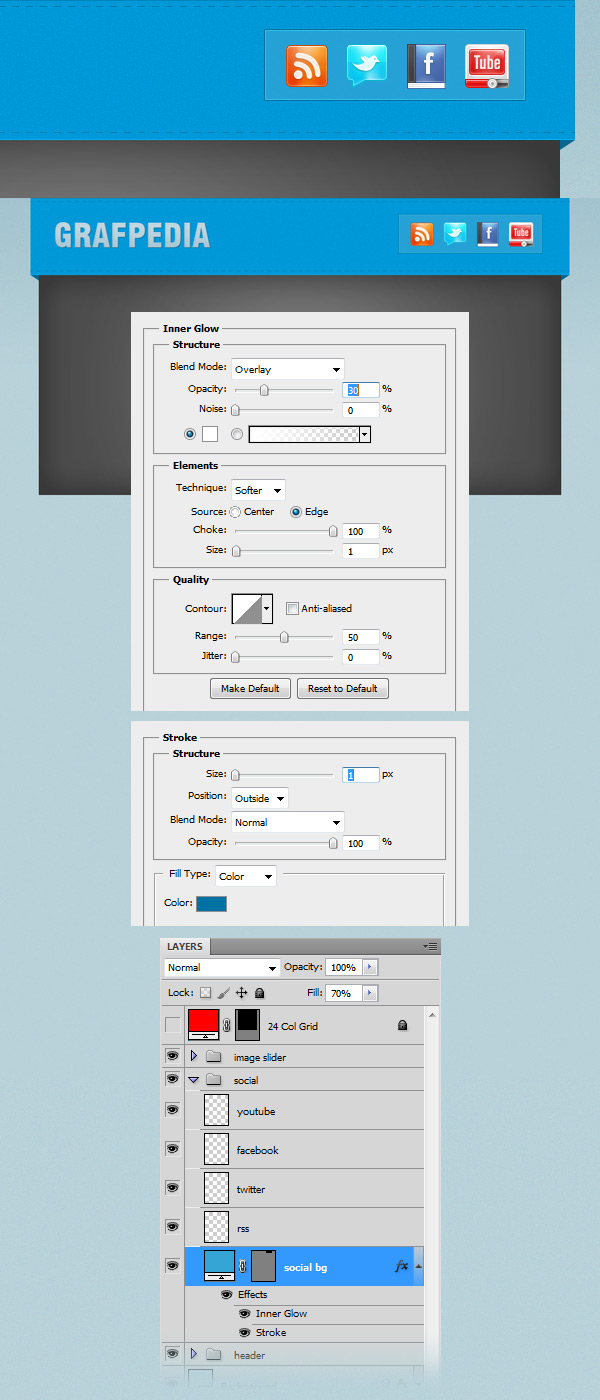
Task: Click the large RSS icon in the top preview
Action: tap(306, 66)
